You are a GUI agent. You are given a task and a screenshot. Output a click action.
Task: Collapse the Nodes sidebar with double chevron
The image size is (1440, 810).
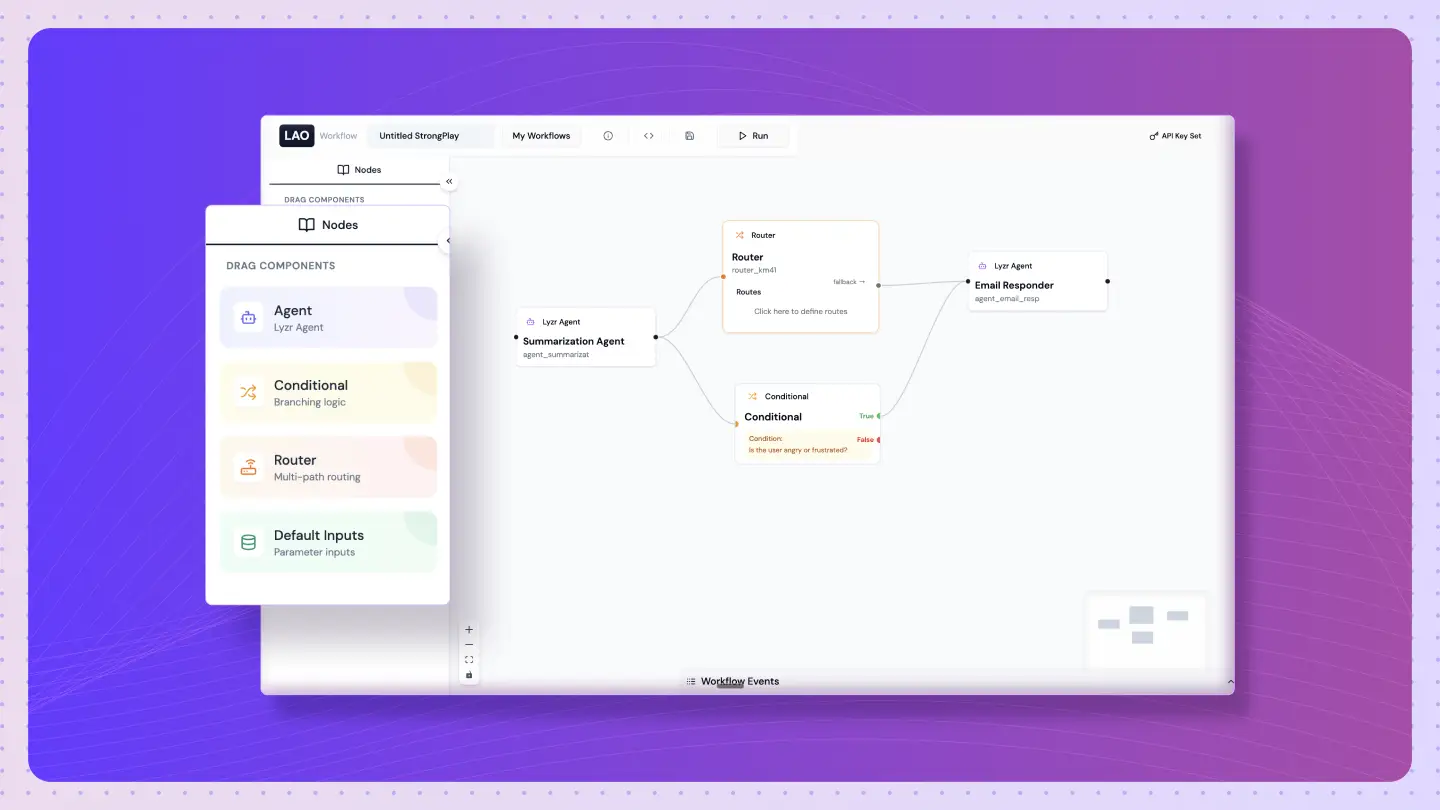[449, 182]
